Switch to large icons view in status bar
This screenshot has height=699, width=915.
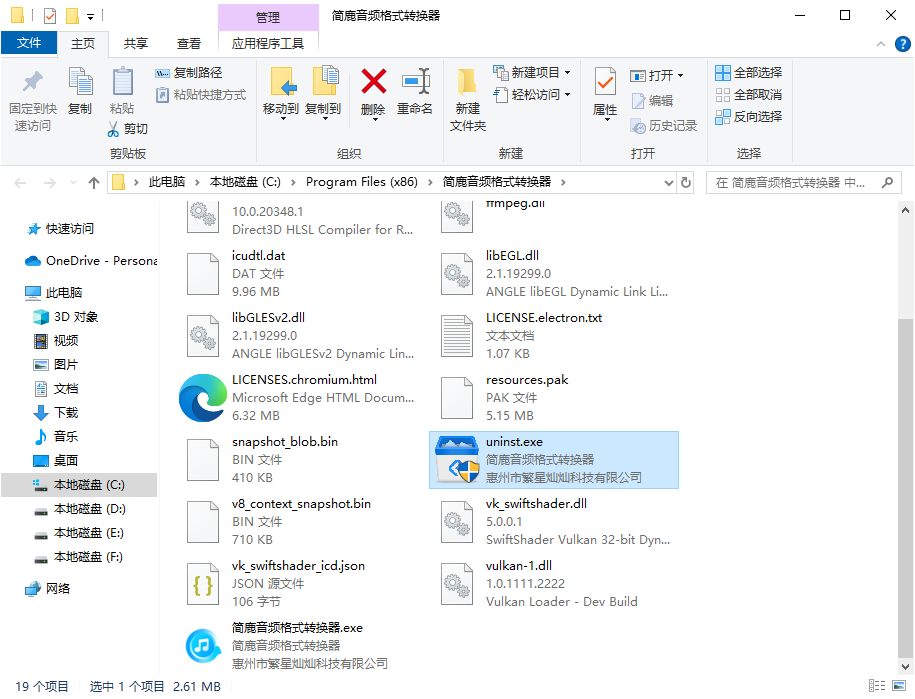tap(899, 686)
